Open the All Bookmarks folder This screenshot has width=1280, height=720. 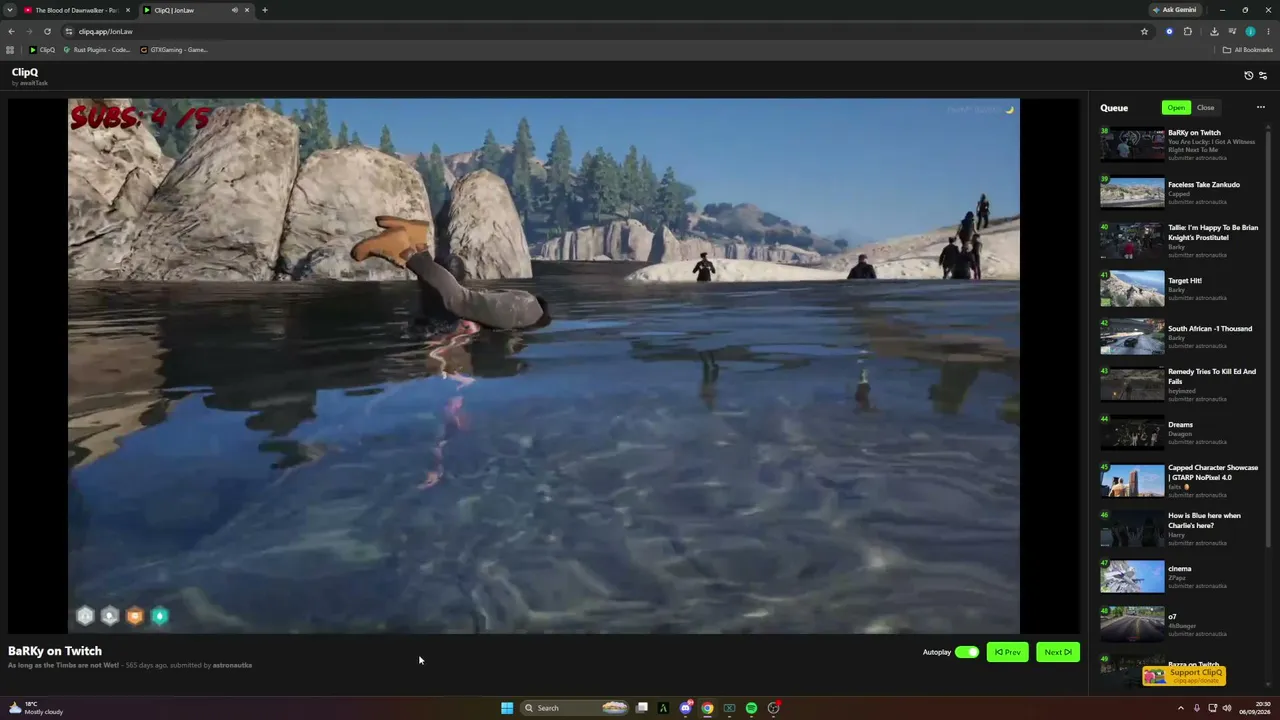tap(1248, 50)
